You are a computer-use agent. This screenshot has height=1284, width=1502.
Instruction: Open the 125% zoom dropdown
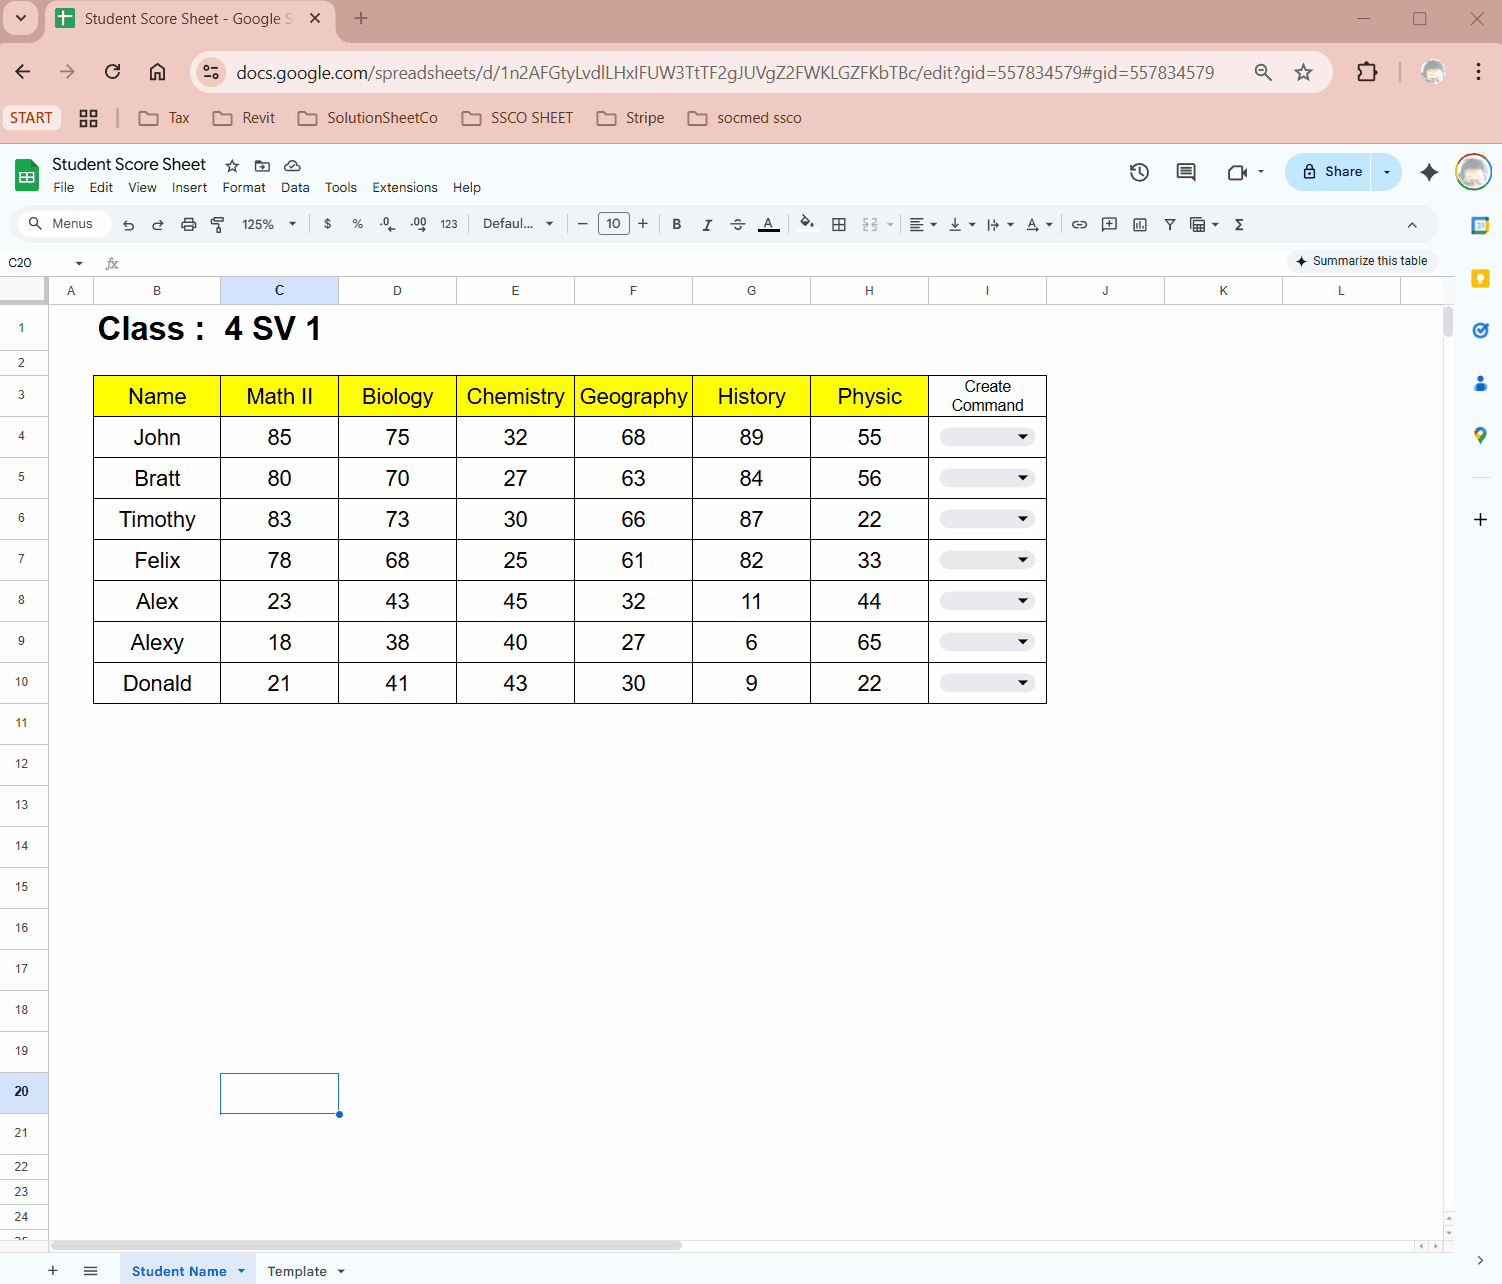(x=269, y=224)
